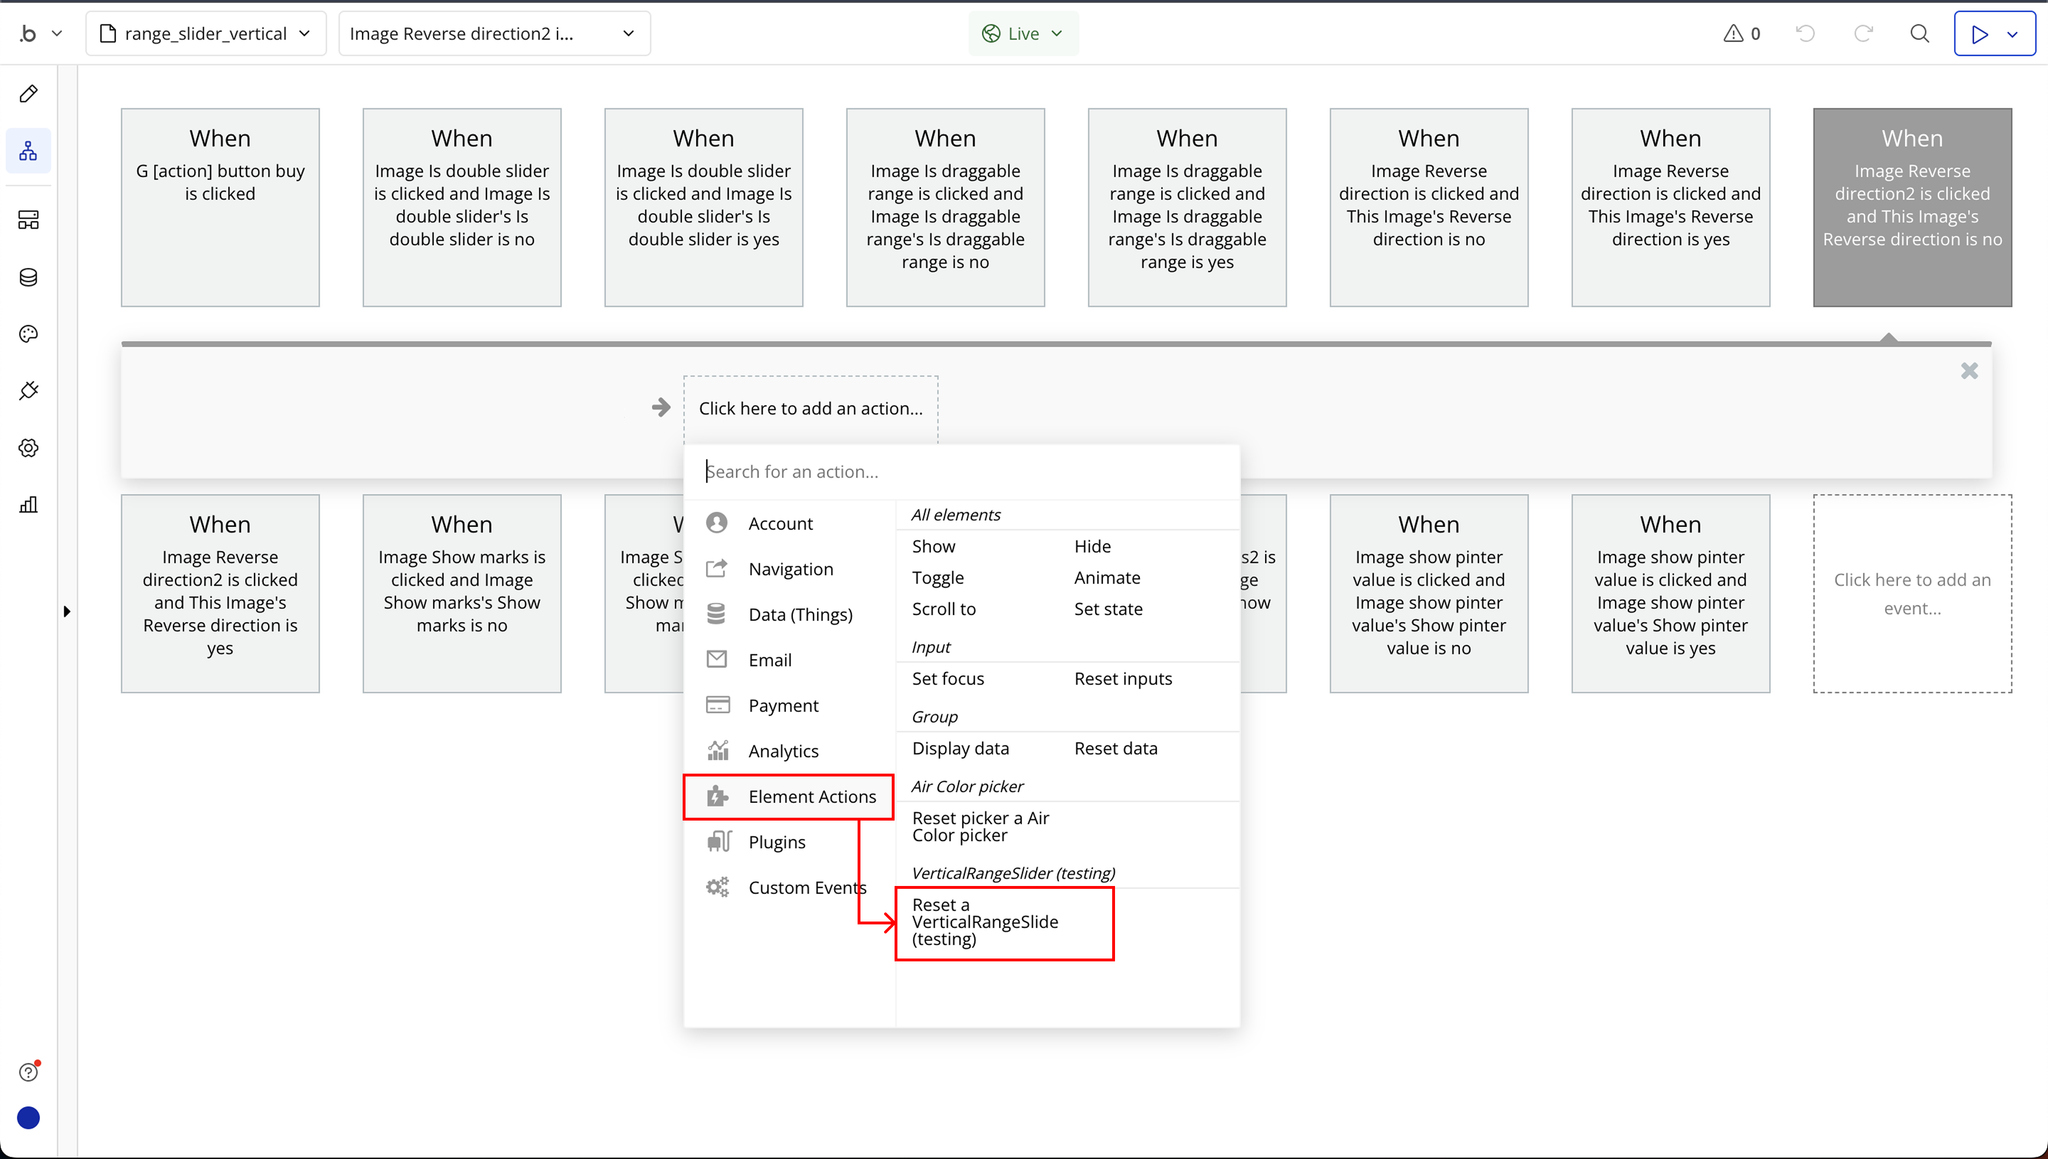Select Custom Events category in menu
The width and height of the screenshot is (2048, 1159).
tap(789, 888)
